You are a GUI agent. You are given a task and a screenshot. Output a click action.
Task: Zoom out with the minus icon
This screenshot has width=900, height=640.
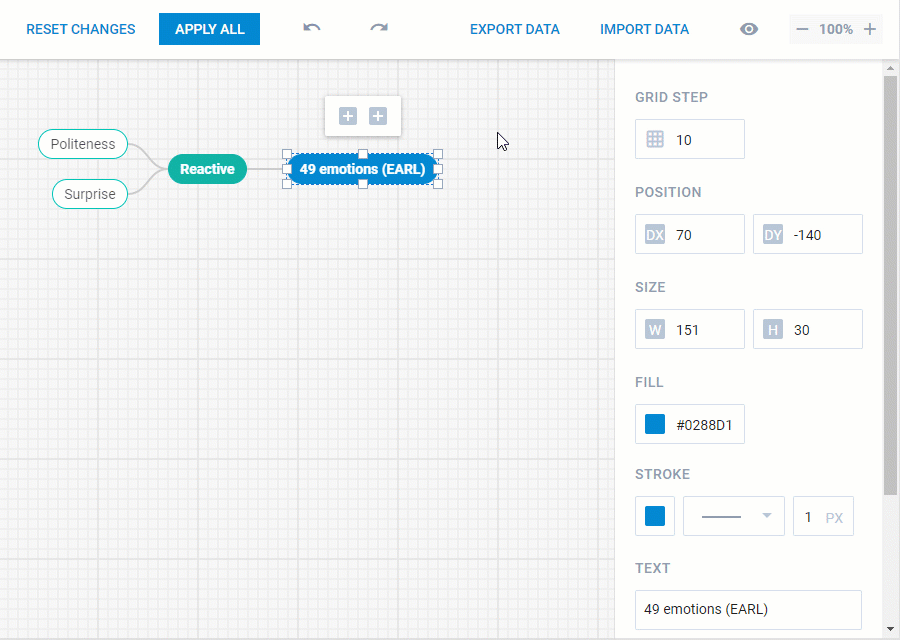(802, 29)
